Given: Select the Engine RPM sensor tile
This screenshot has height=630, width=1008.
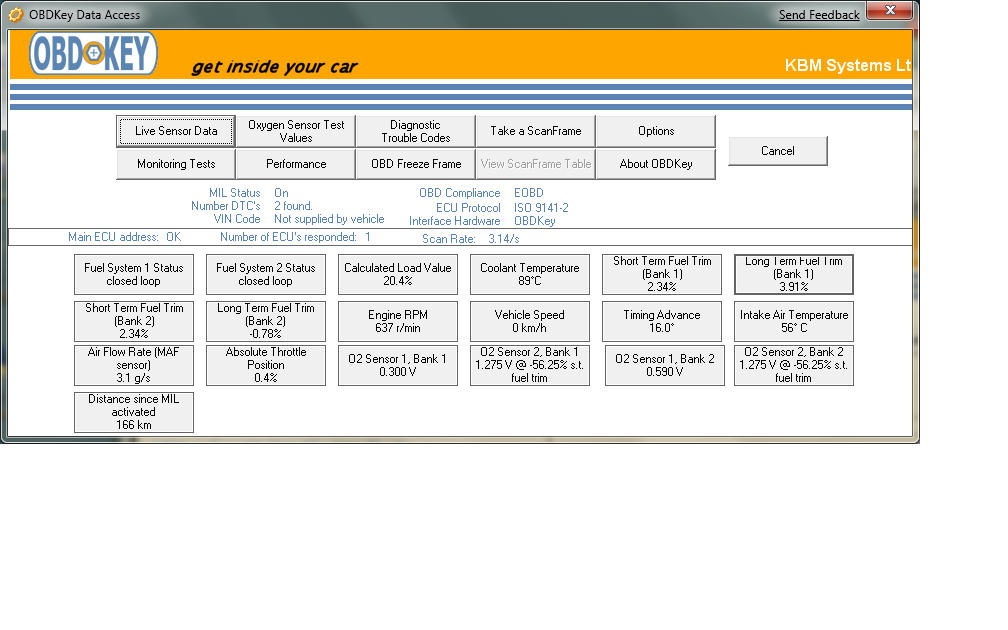Looking at the screenshot, I should (398, 321).
